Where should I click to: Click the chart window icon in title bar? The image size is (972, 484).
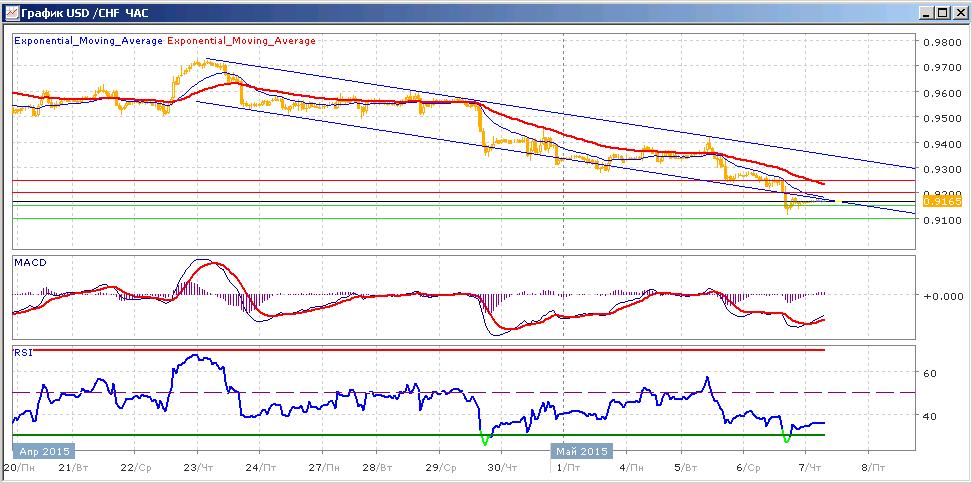(11, 12)
